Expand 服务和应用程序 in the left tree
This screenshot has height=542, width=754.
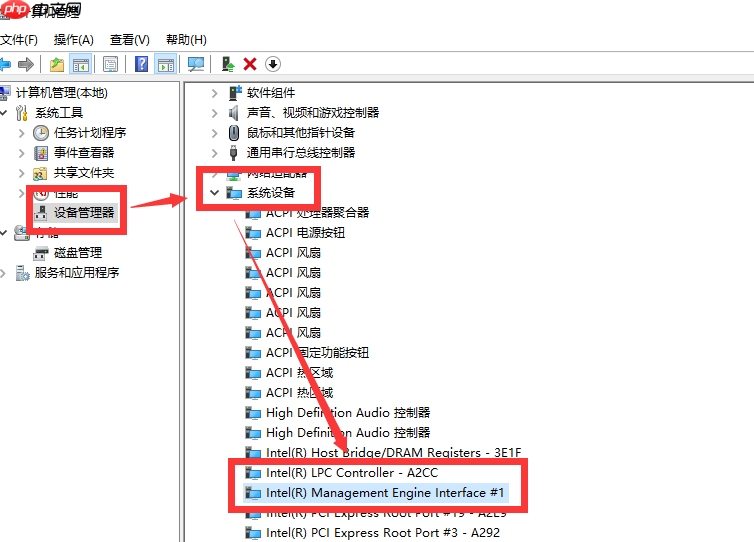[3, 273]
